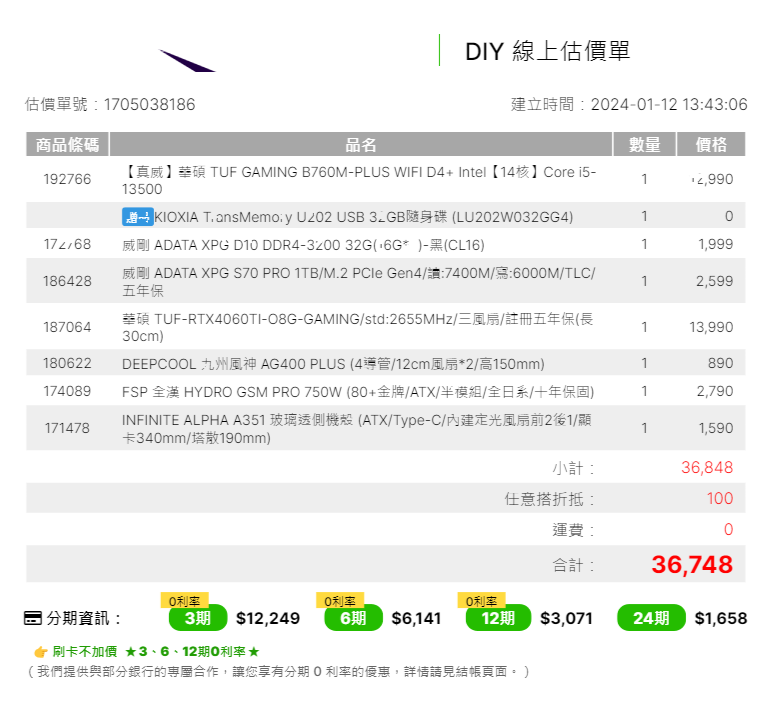
Task: Click the $12,249 installment amount
Action: point(268,618)
